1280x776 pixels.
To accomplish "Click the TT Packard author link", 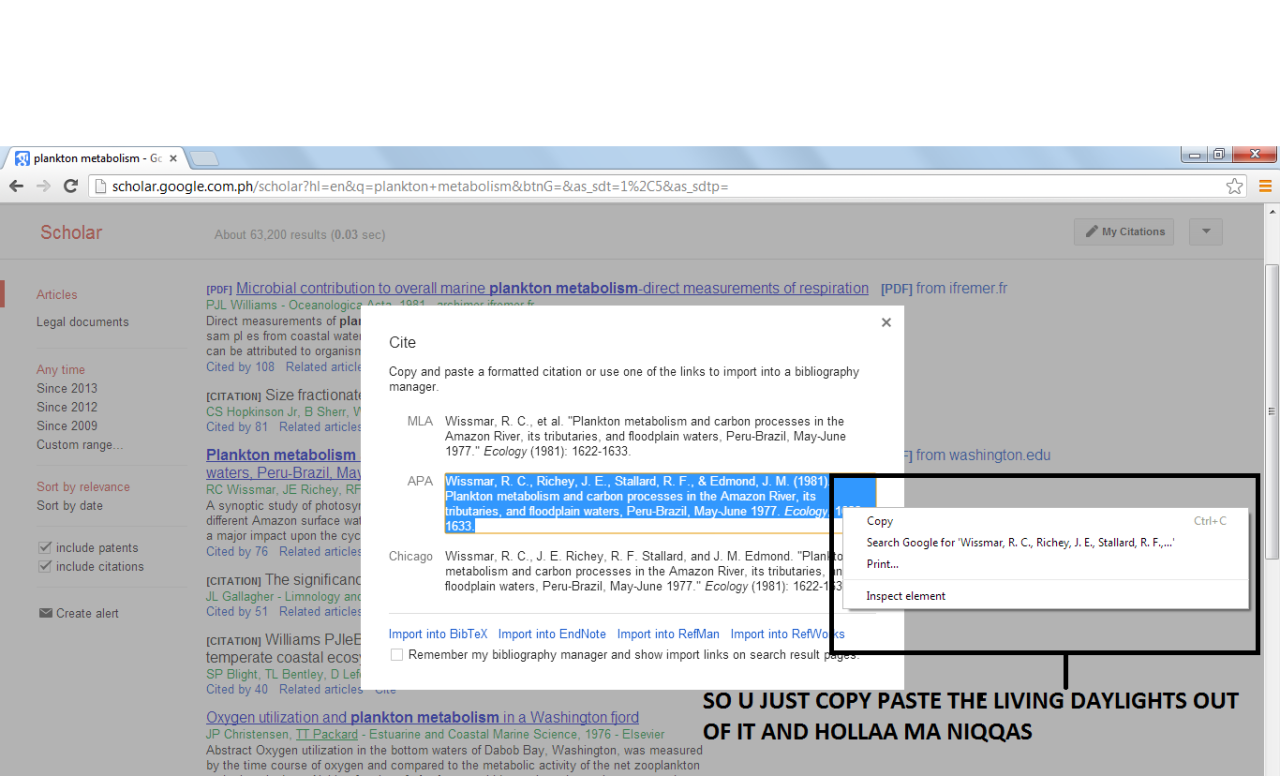I will click(326, 734).
